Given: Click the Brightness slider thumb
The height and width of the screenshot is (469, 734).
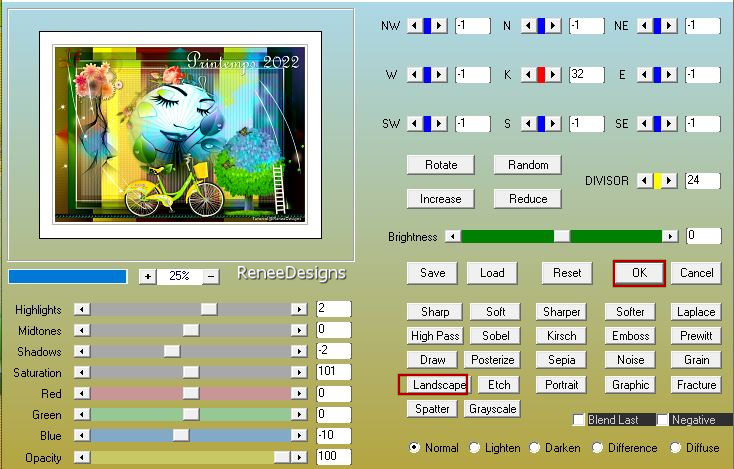Looking at the screenshot, I should click(562, 236).
